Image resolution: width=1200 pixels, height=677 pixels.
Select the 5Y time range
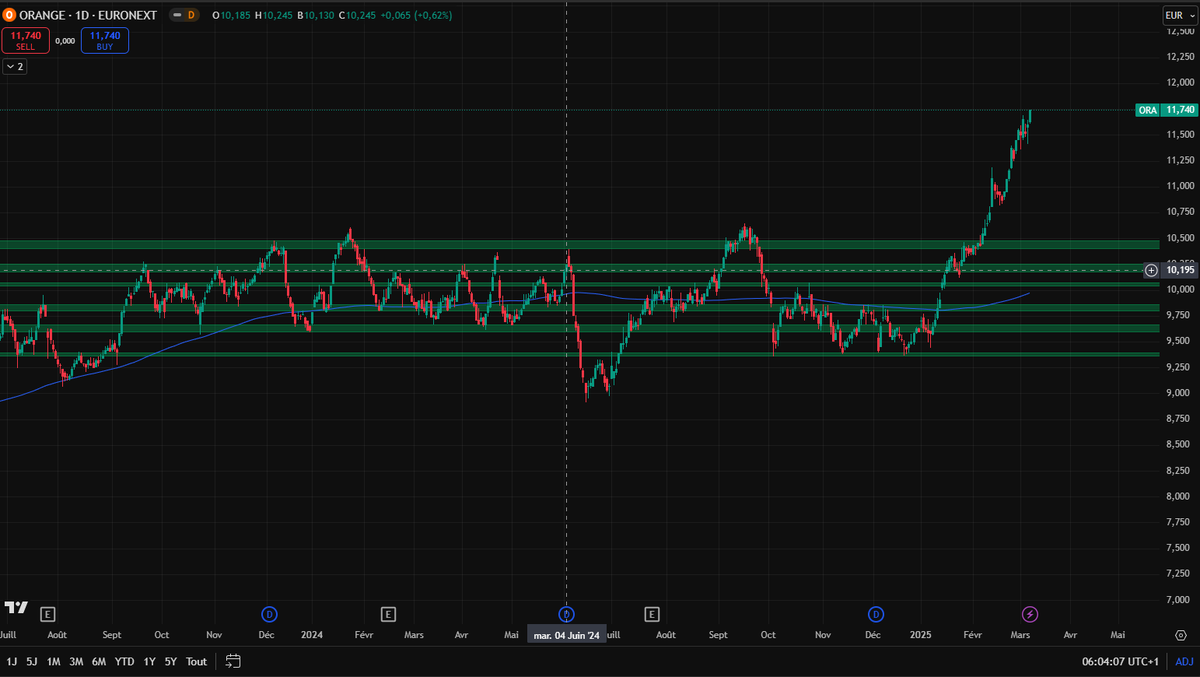tap(171, 661)
